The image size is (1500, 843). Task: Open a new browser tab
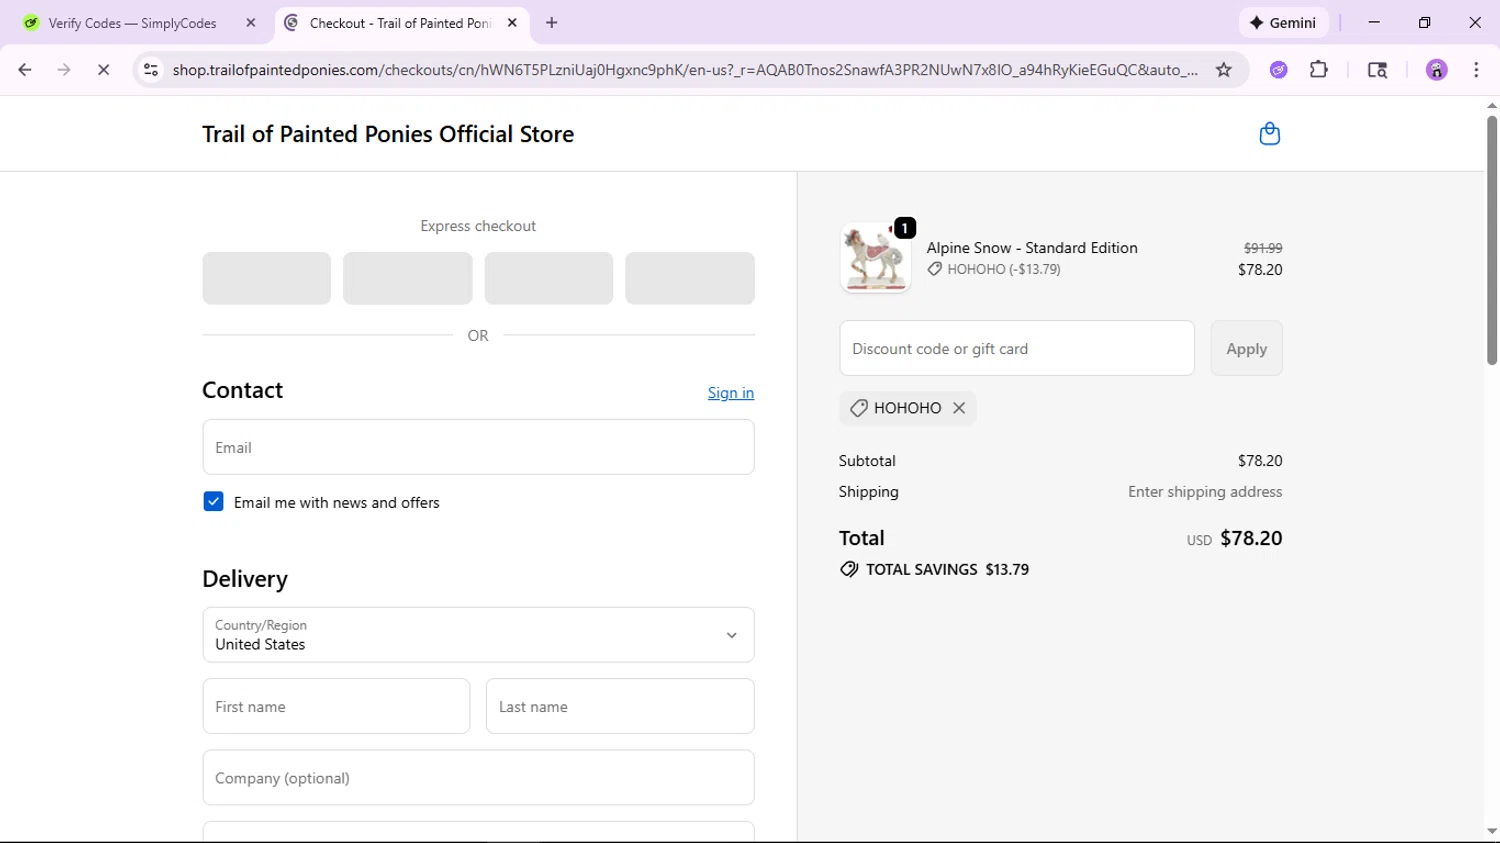click(552, 23)
